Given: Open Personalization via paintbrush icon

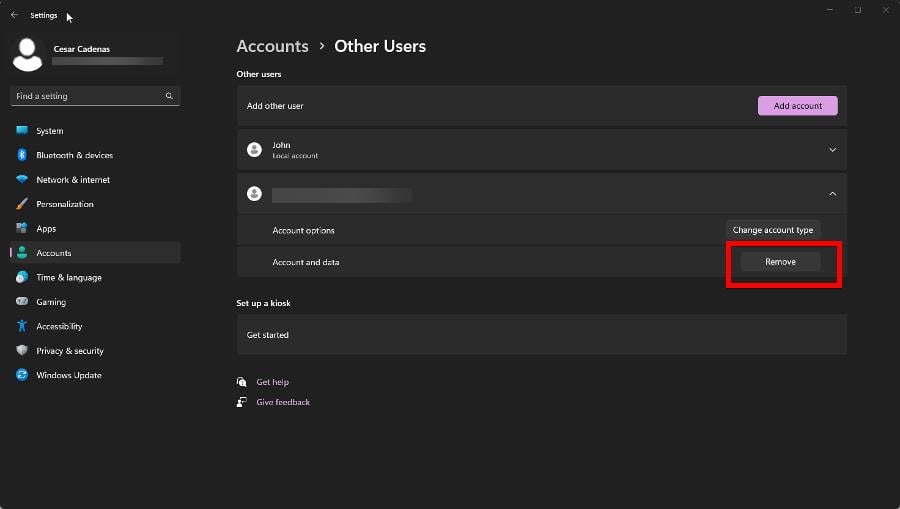Looking at the screenshot, I should click(x=22, y=204).
